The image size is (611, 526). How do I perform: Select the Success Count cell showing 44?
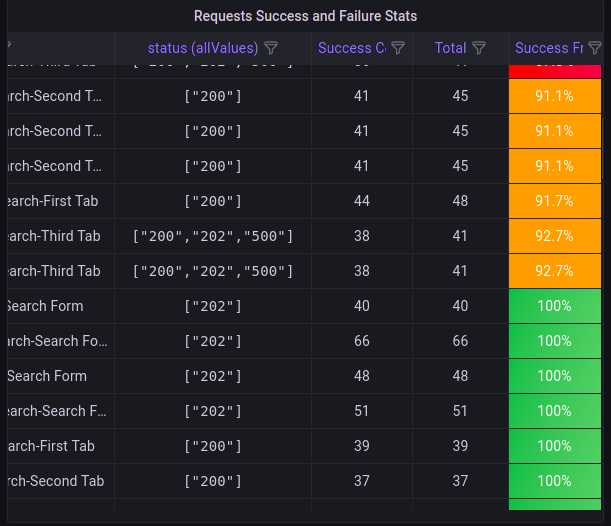(361, 201)
